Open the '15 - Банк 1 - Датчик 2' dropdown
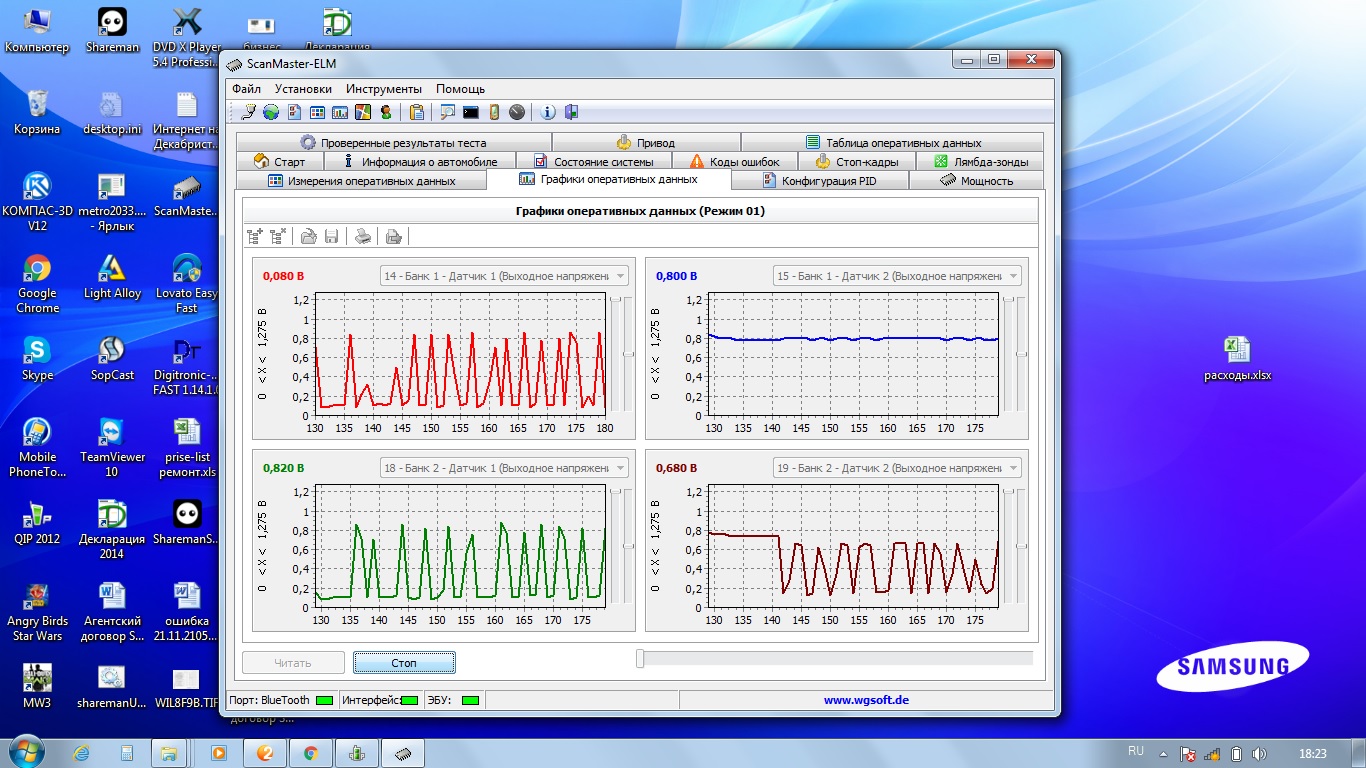The width and height of the screenshot is (1366, 768). point(1013,276)
